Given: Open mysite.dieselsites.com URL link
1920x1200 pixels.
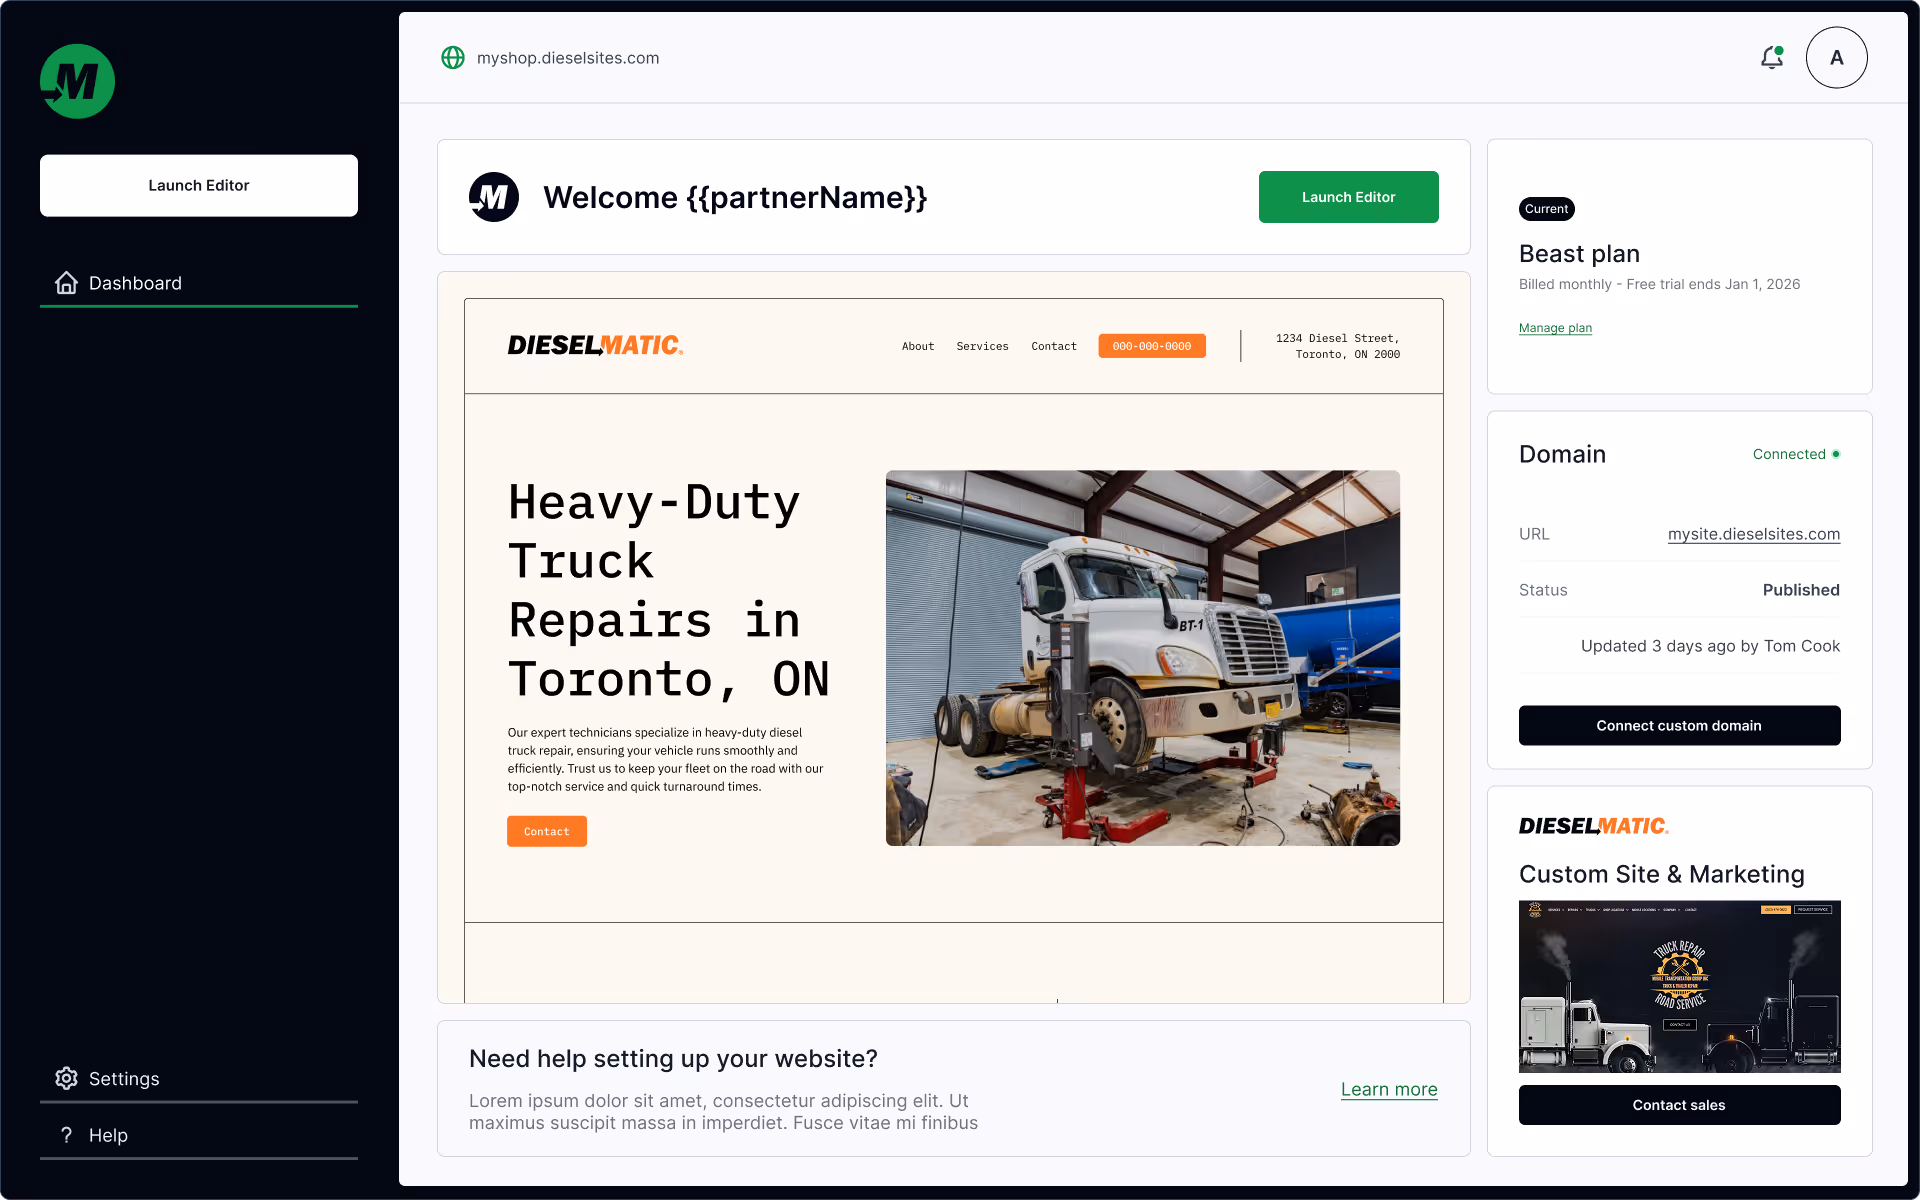Looking at the screenshot, I should pos(1753,534).
